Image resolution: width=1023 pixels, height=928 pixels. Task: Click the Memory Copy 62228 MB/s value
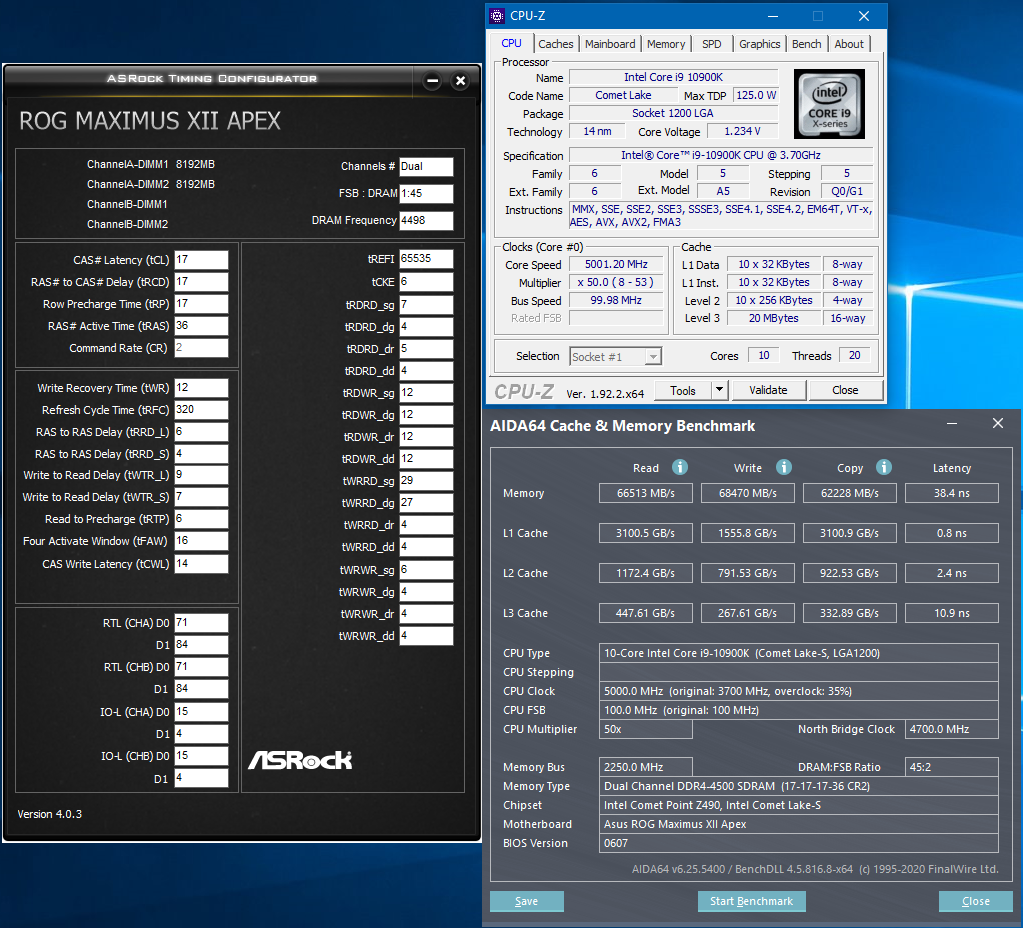(x=849, y=493)
